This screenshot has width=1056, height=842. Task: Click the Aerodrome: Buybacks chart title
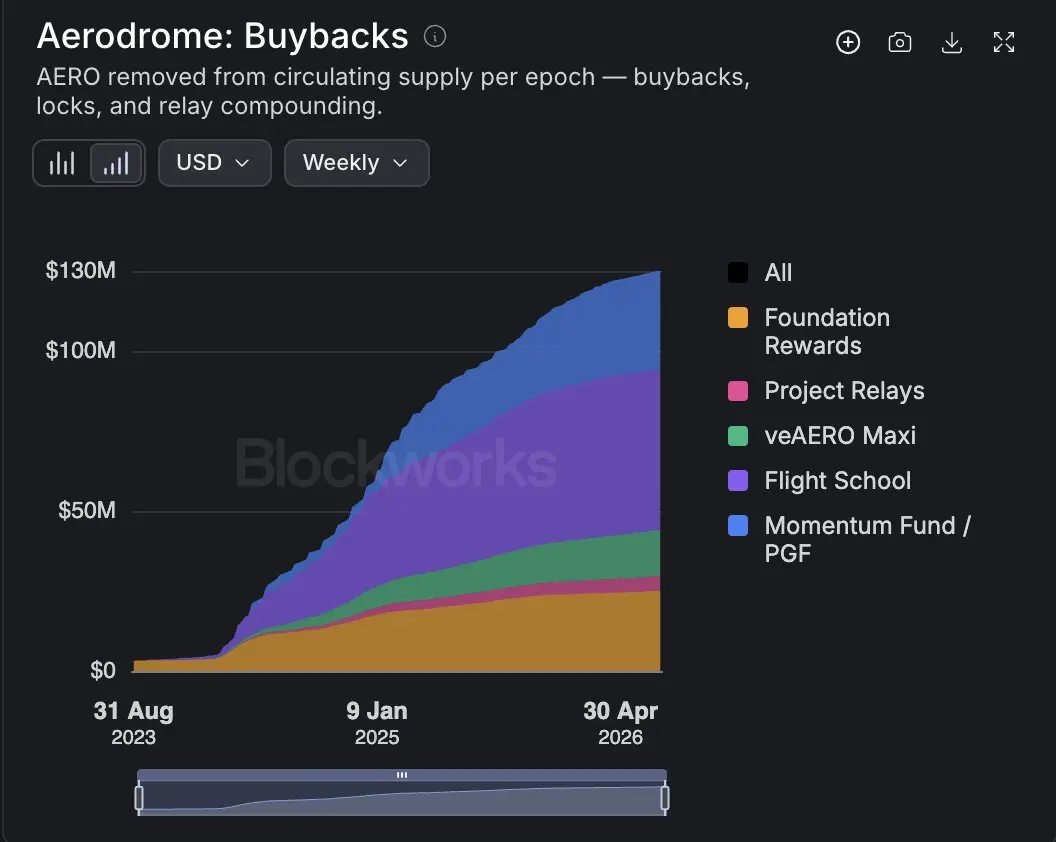(x=222, y=36)
